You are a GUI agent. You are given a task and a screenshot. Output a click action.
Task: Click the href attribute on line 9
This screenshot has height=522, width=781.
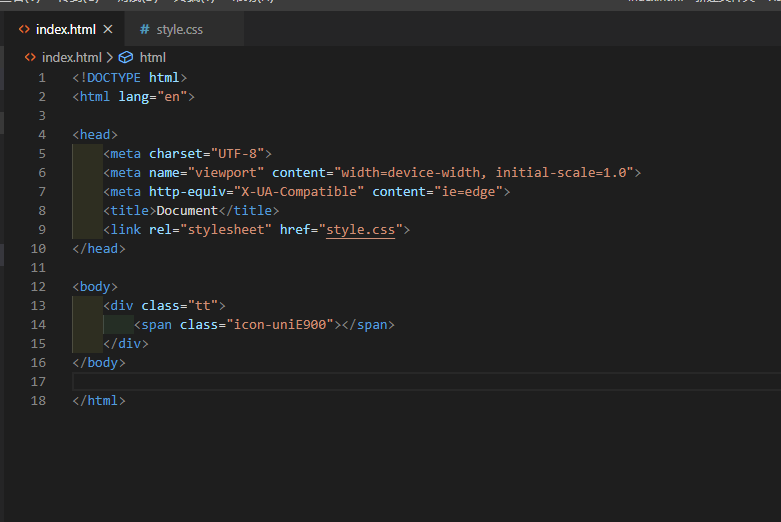[x=295, y=230]
